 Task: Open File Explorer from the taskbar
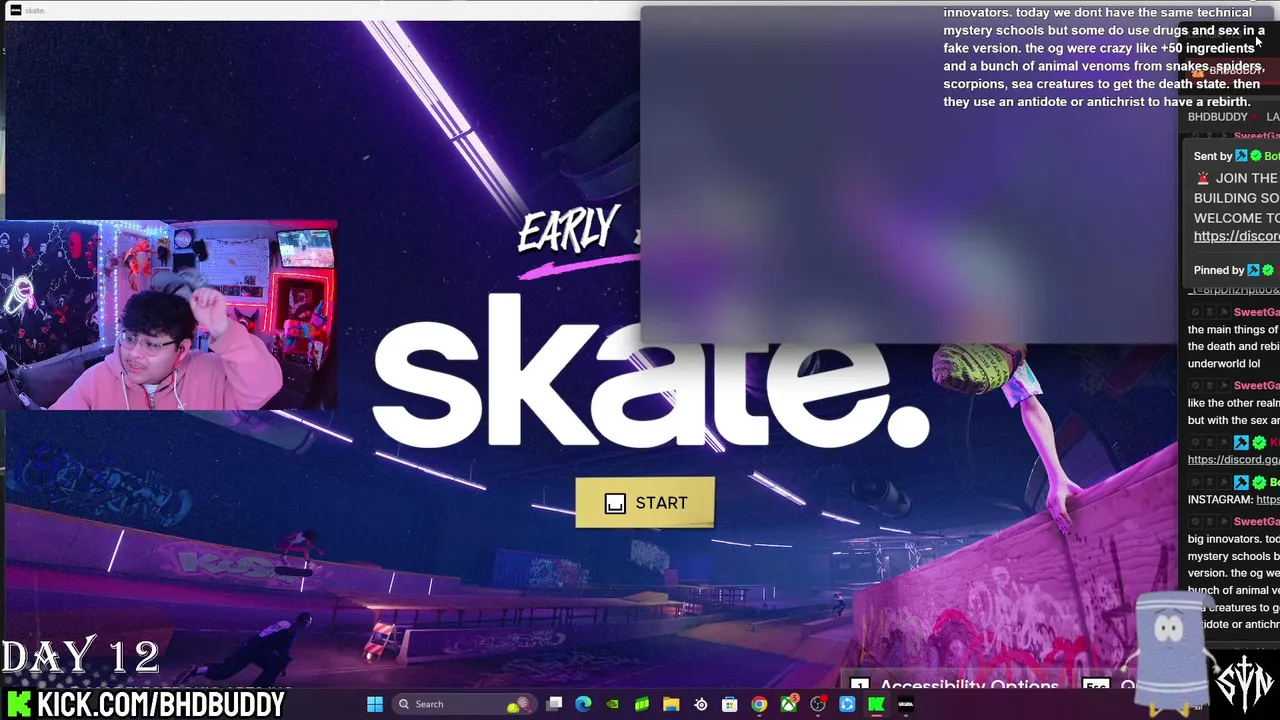point(671,704)
